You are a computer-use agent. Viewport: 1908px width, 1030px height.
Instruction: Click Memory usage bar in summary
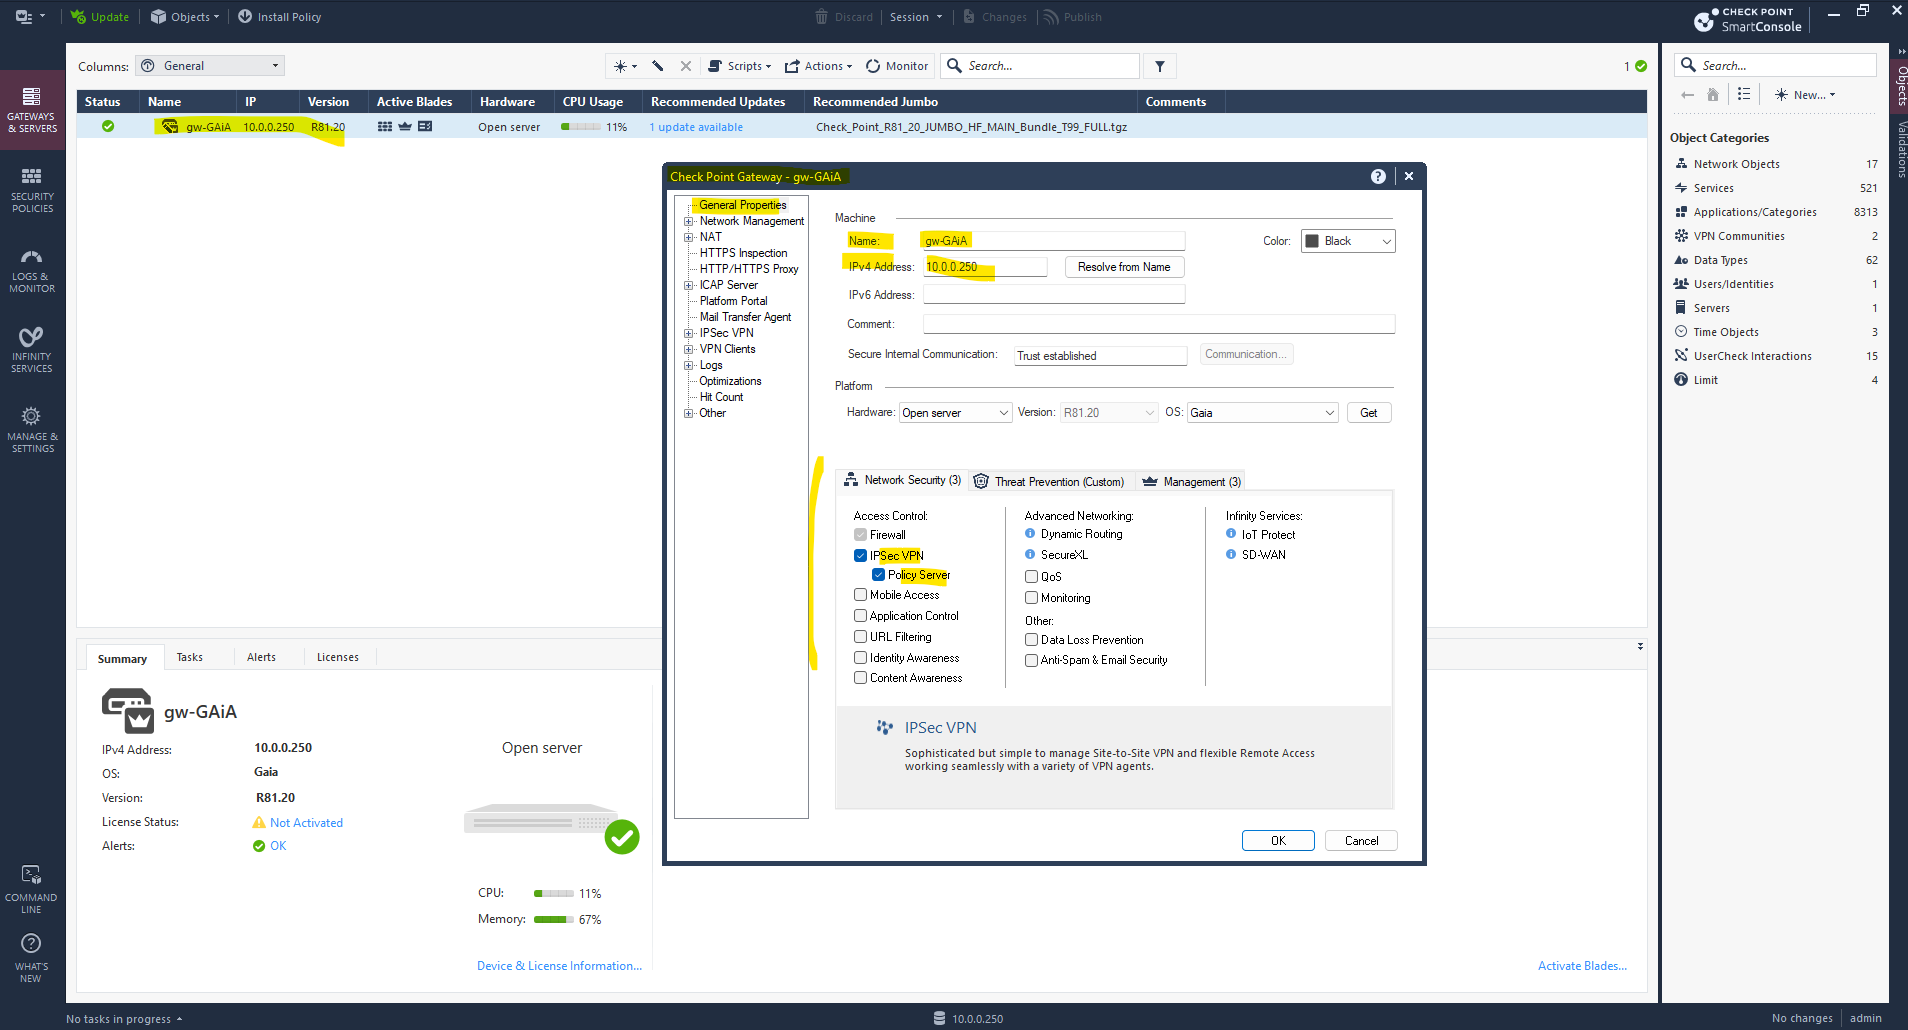click(554, 920)
